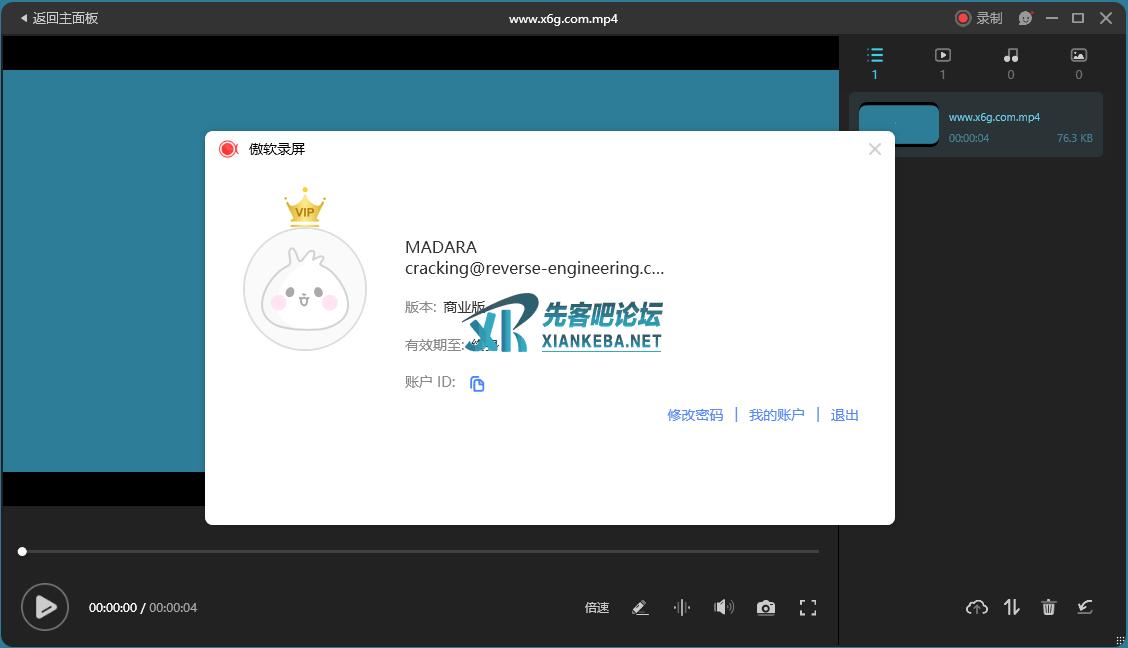Screen dimensions: 1128x648
Task: Select the www.x6g.com.mp4 thumbnail in list
Action: coord(899,126)
